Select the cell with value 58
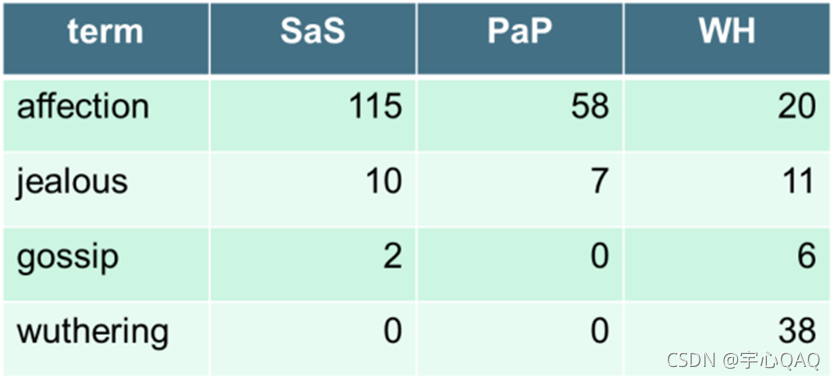835x381 pixels. point(520,115)
